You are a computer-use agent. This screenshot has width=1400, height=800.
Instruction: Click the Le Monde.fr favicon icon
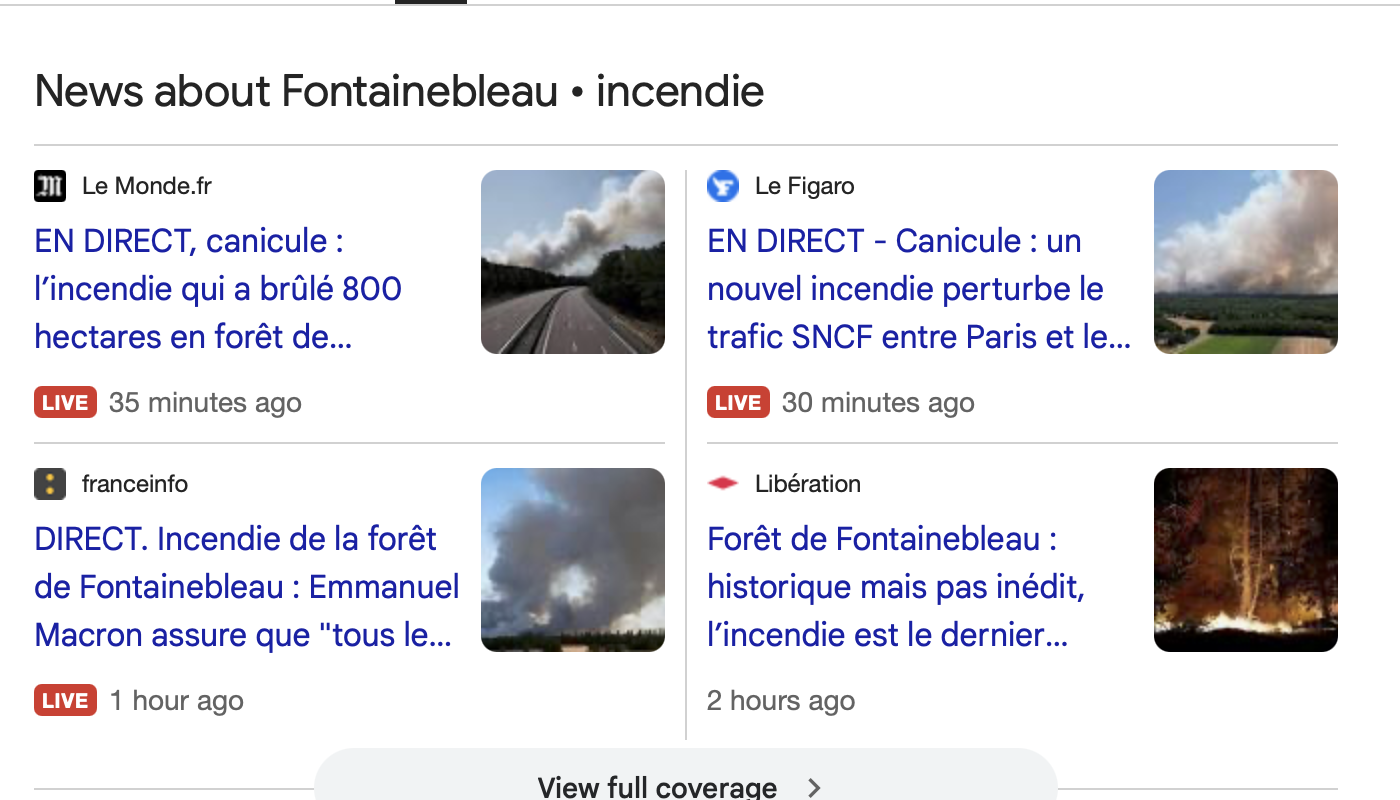coord(50,186)
